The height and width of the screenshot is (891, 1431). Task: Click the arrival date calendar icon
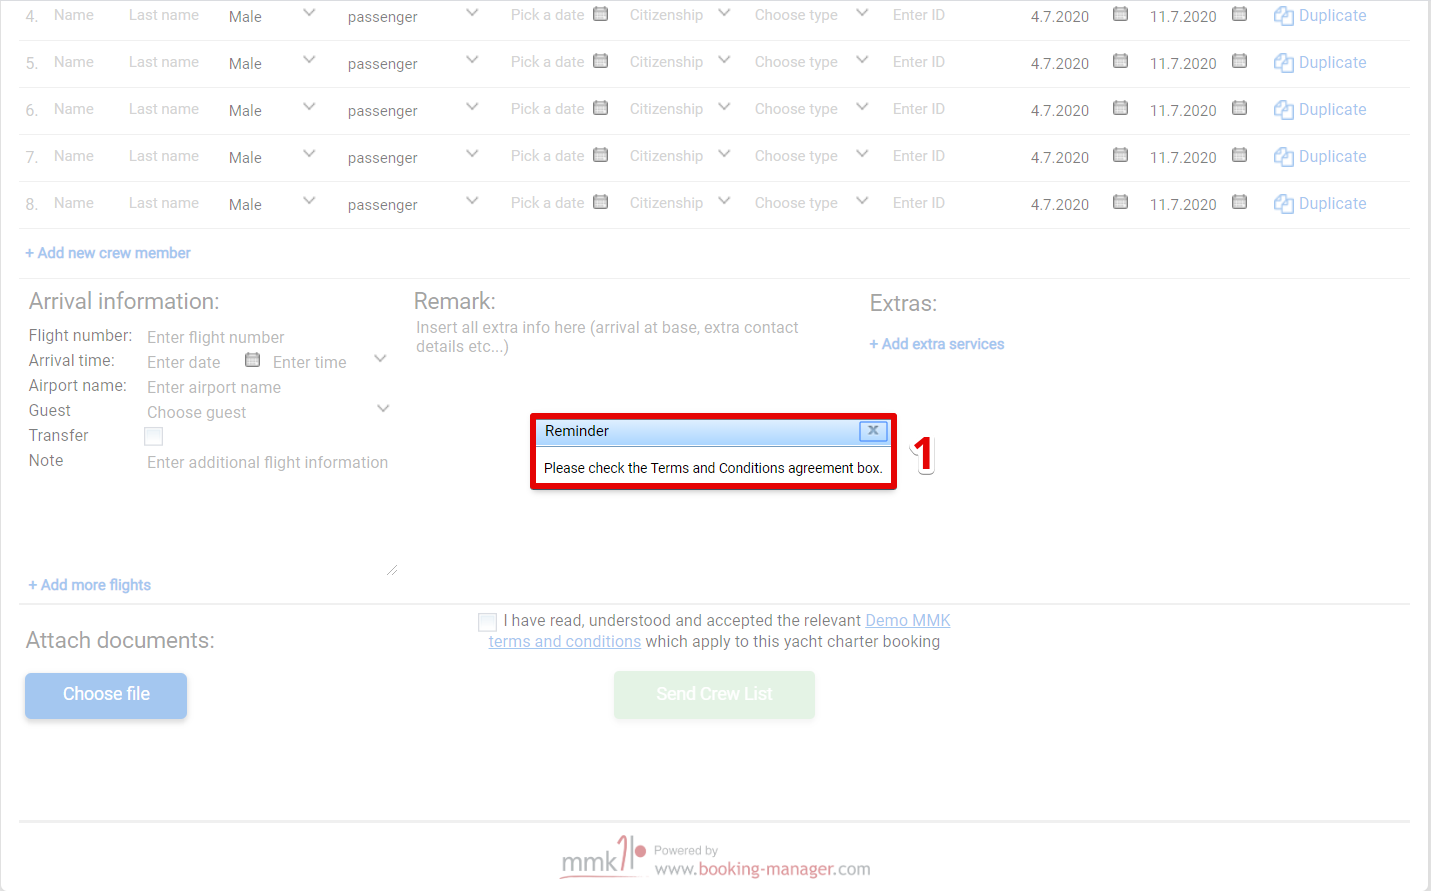[x=252, y=360]
